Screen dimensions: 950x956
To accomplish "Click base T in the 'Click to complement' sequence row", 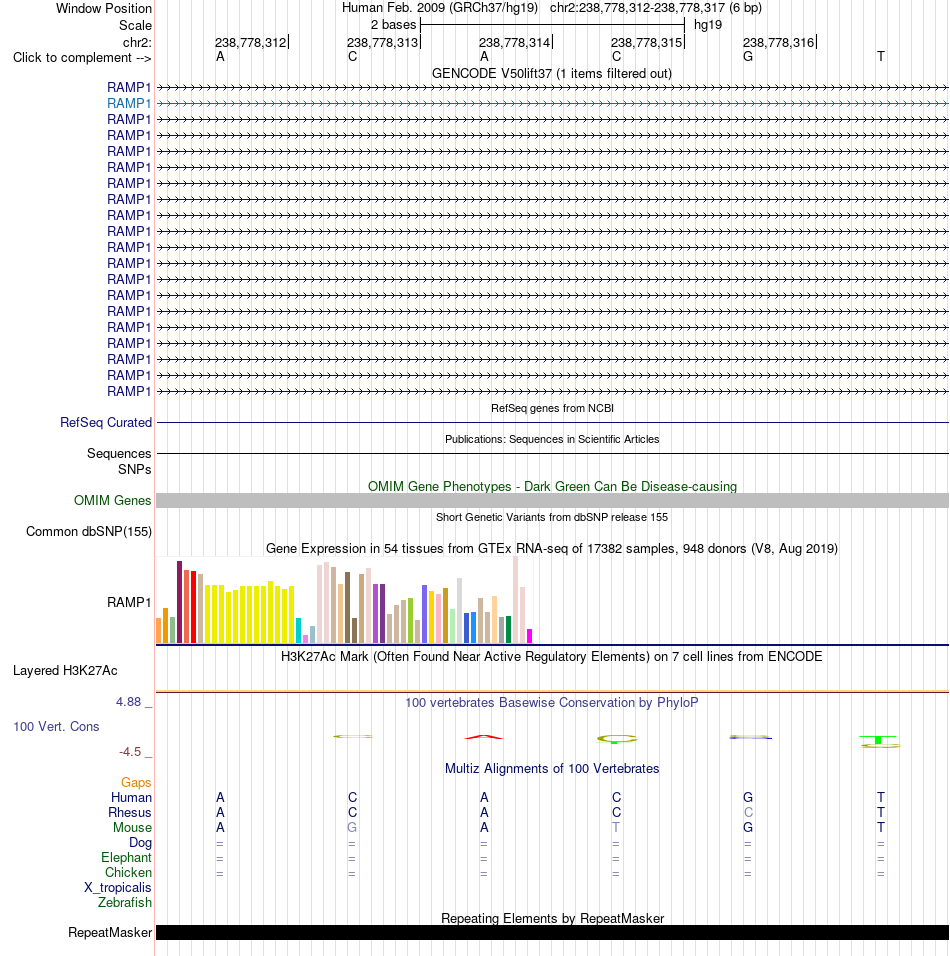I will (x=880, y=57).
